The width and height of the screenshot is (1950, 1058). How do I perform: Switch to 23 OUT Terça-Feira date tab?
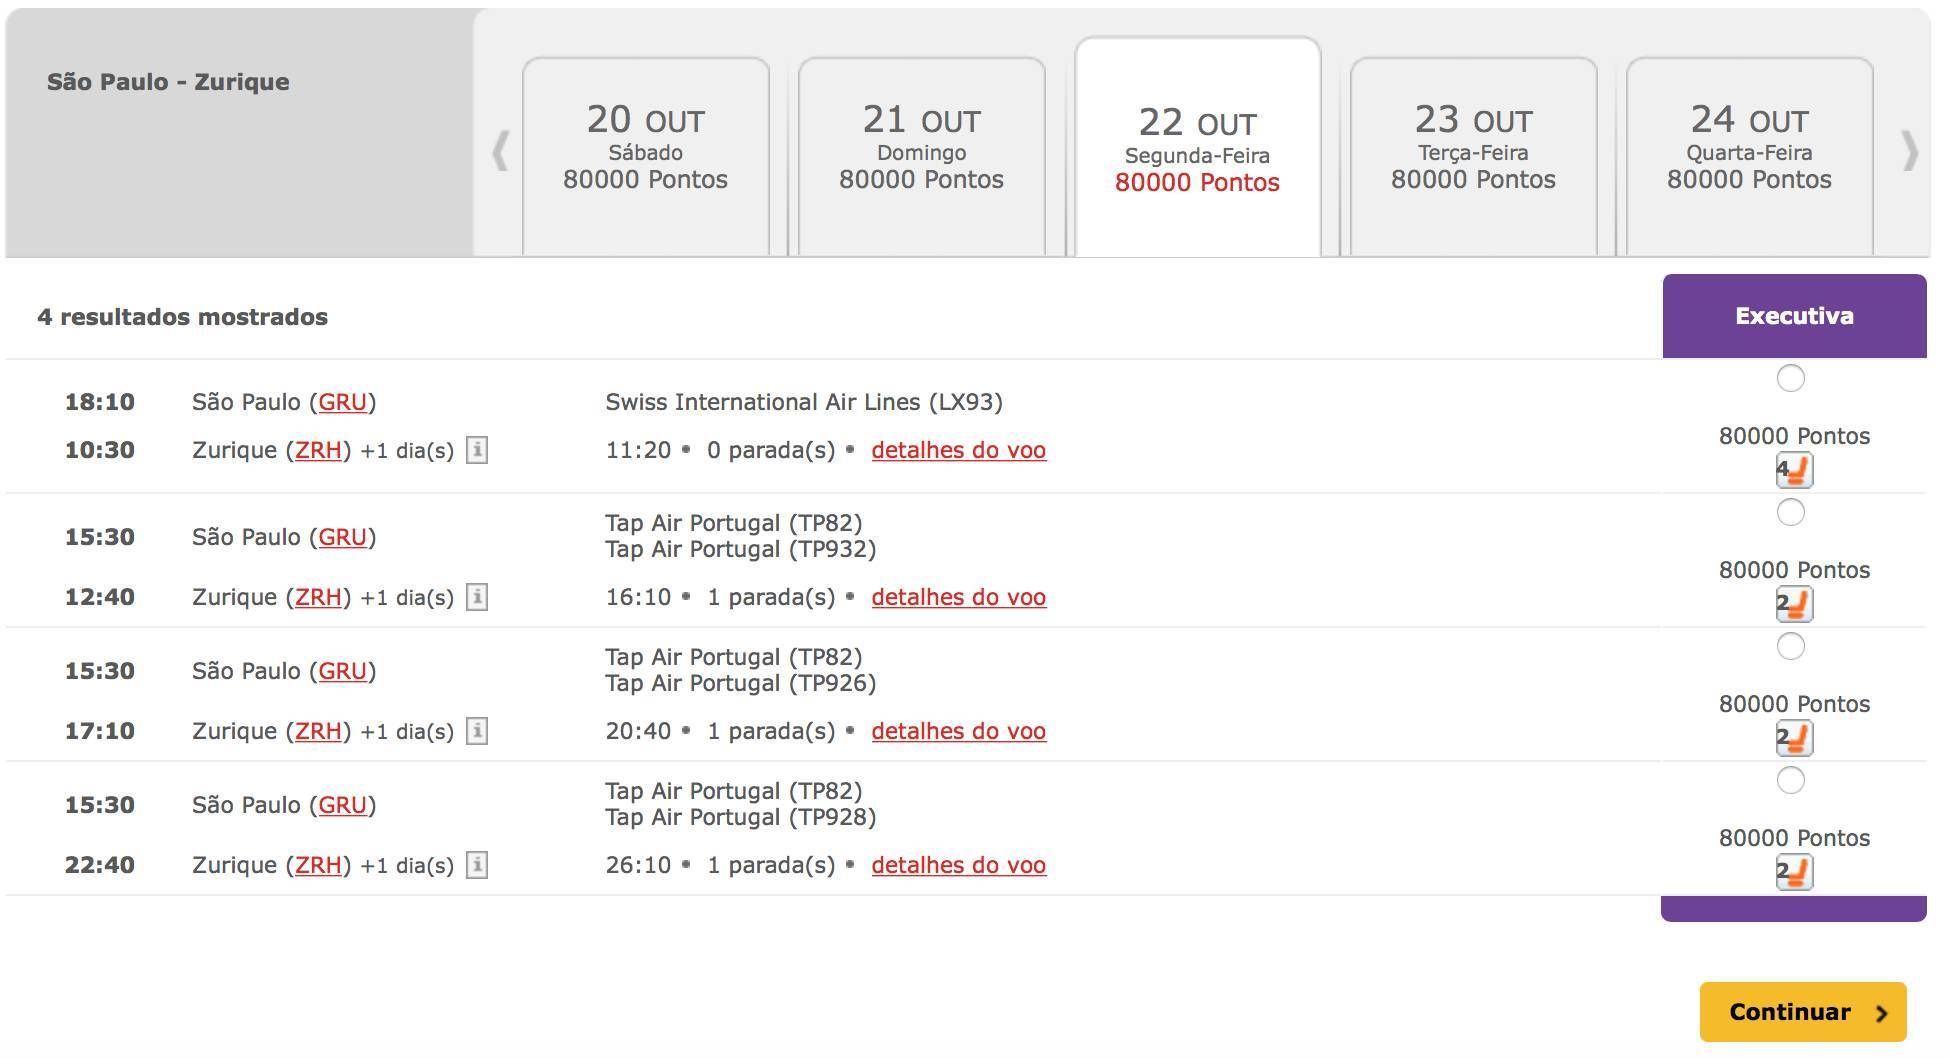[1473, 155]
